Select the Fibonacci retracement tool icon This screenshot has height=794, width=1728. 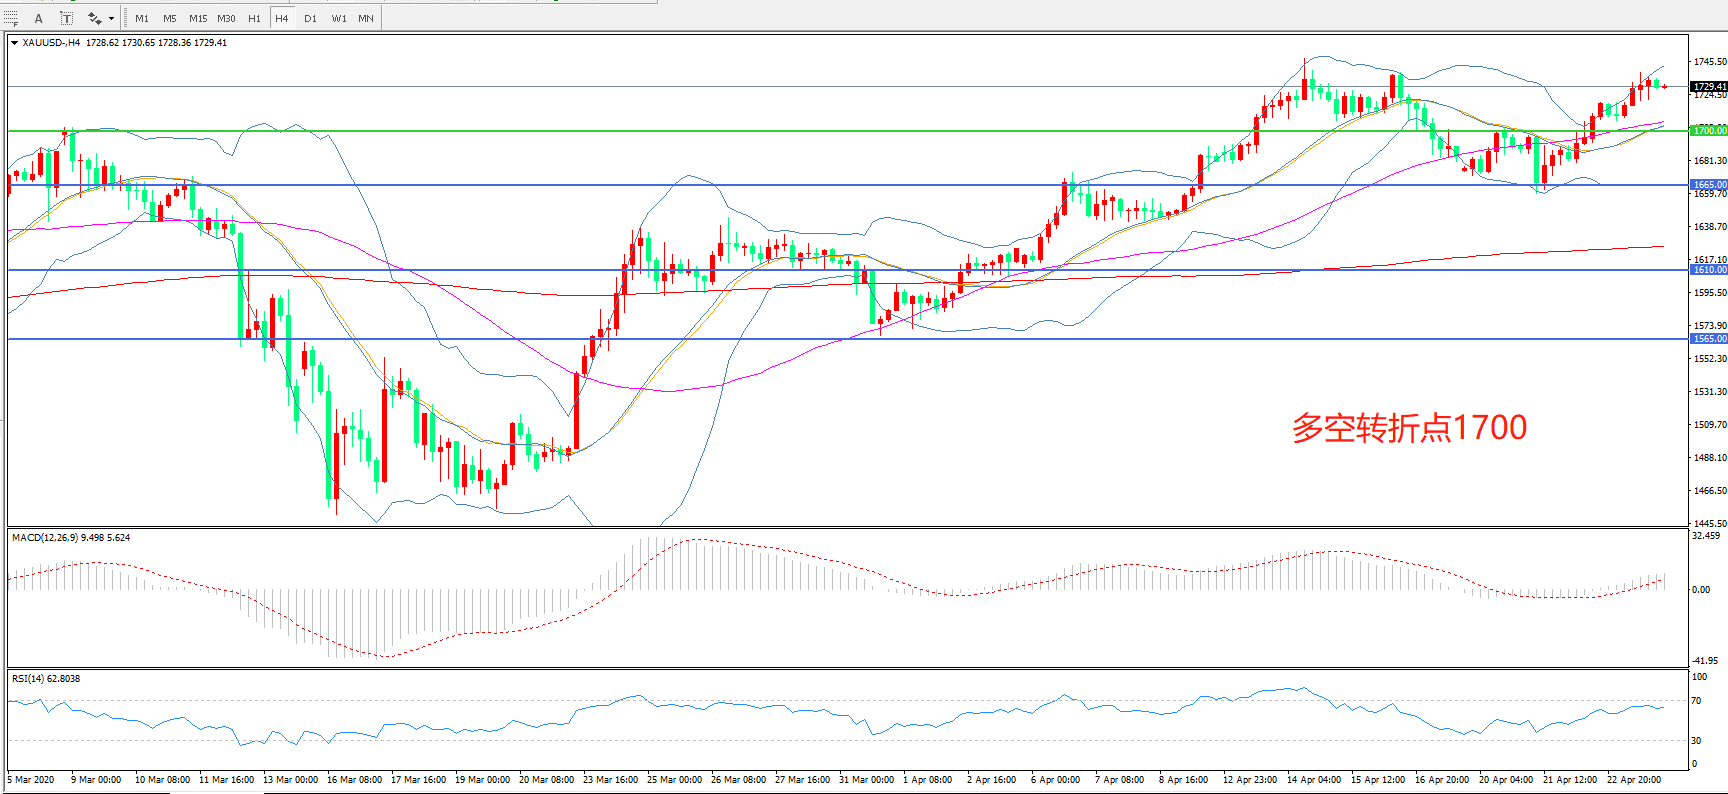pos(11,18)
